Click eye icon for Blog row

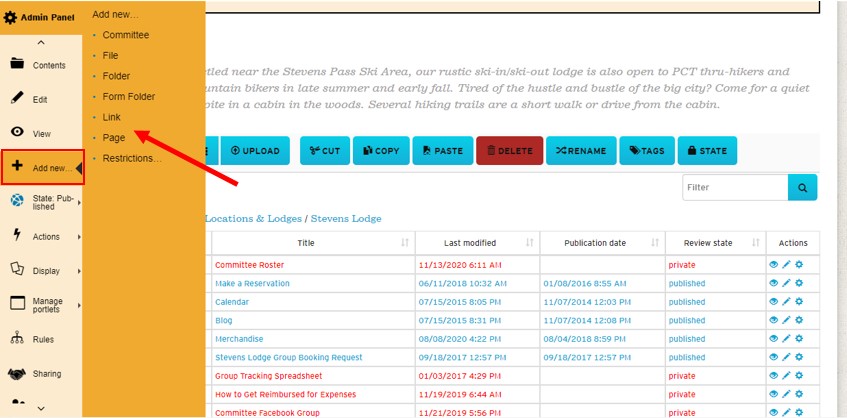point(773,321)
